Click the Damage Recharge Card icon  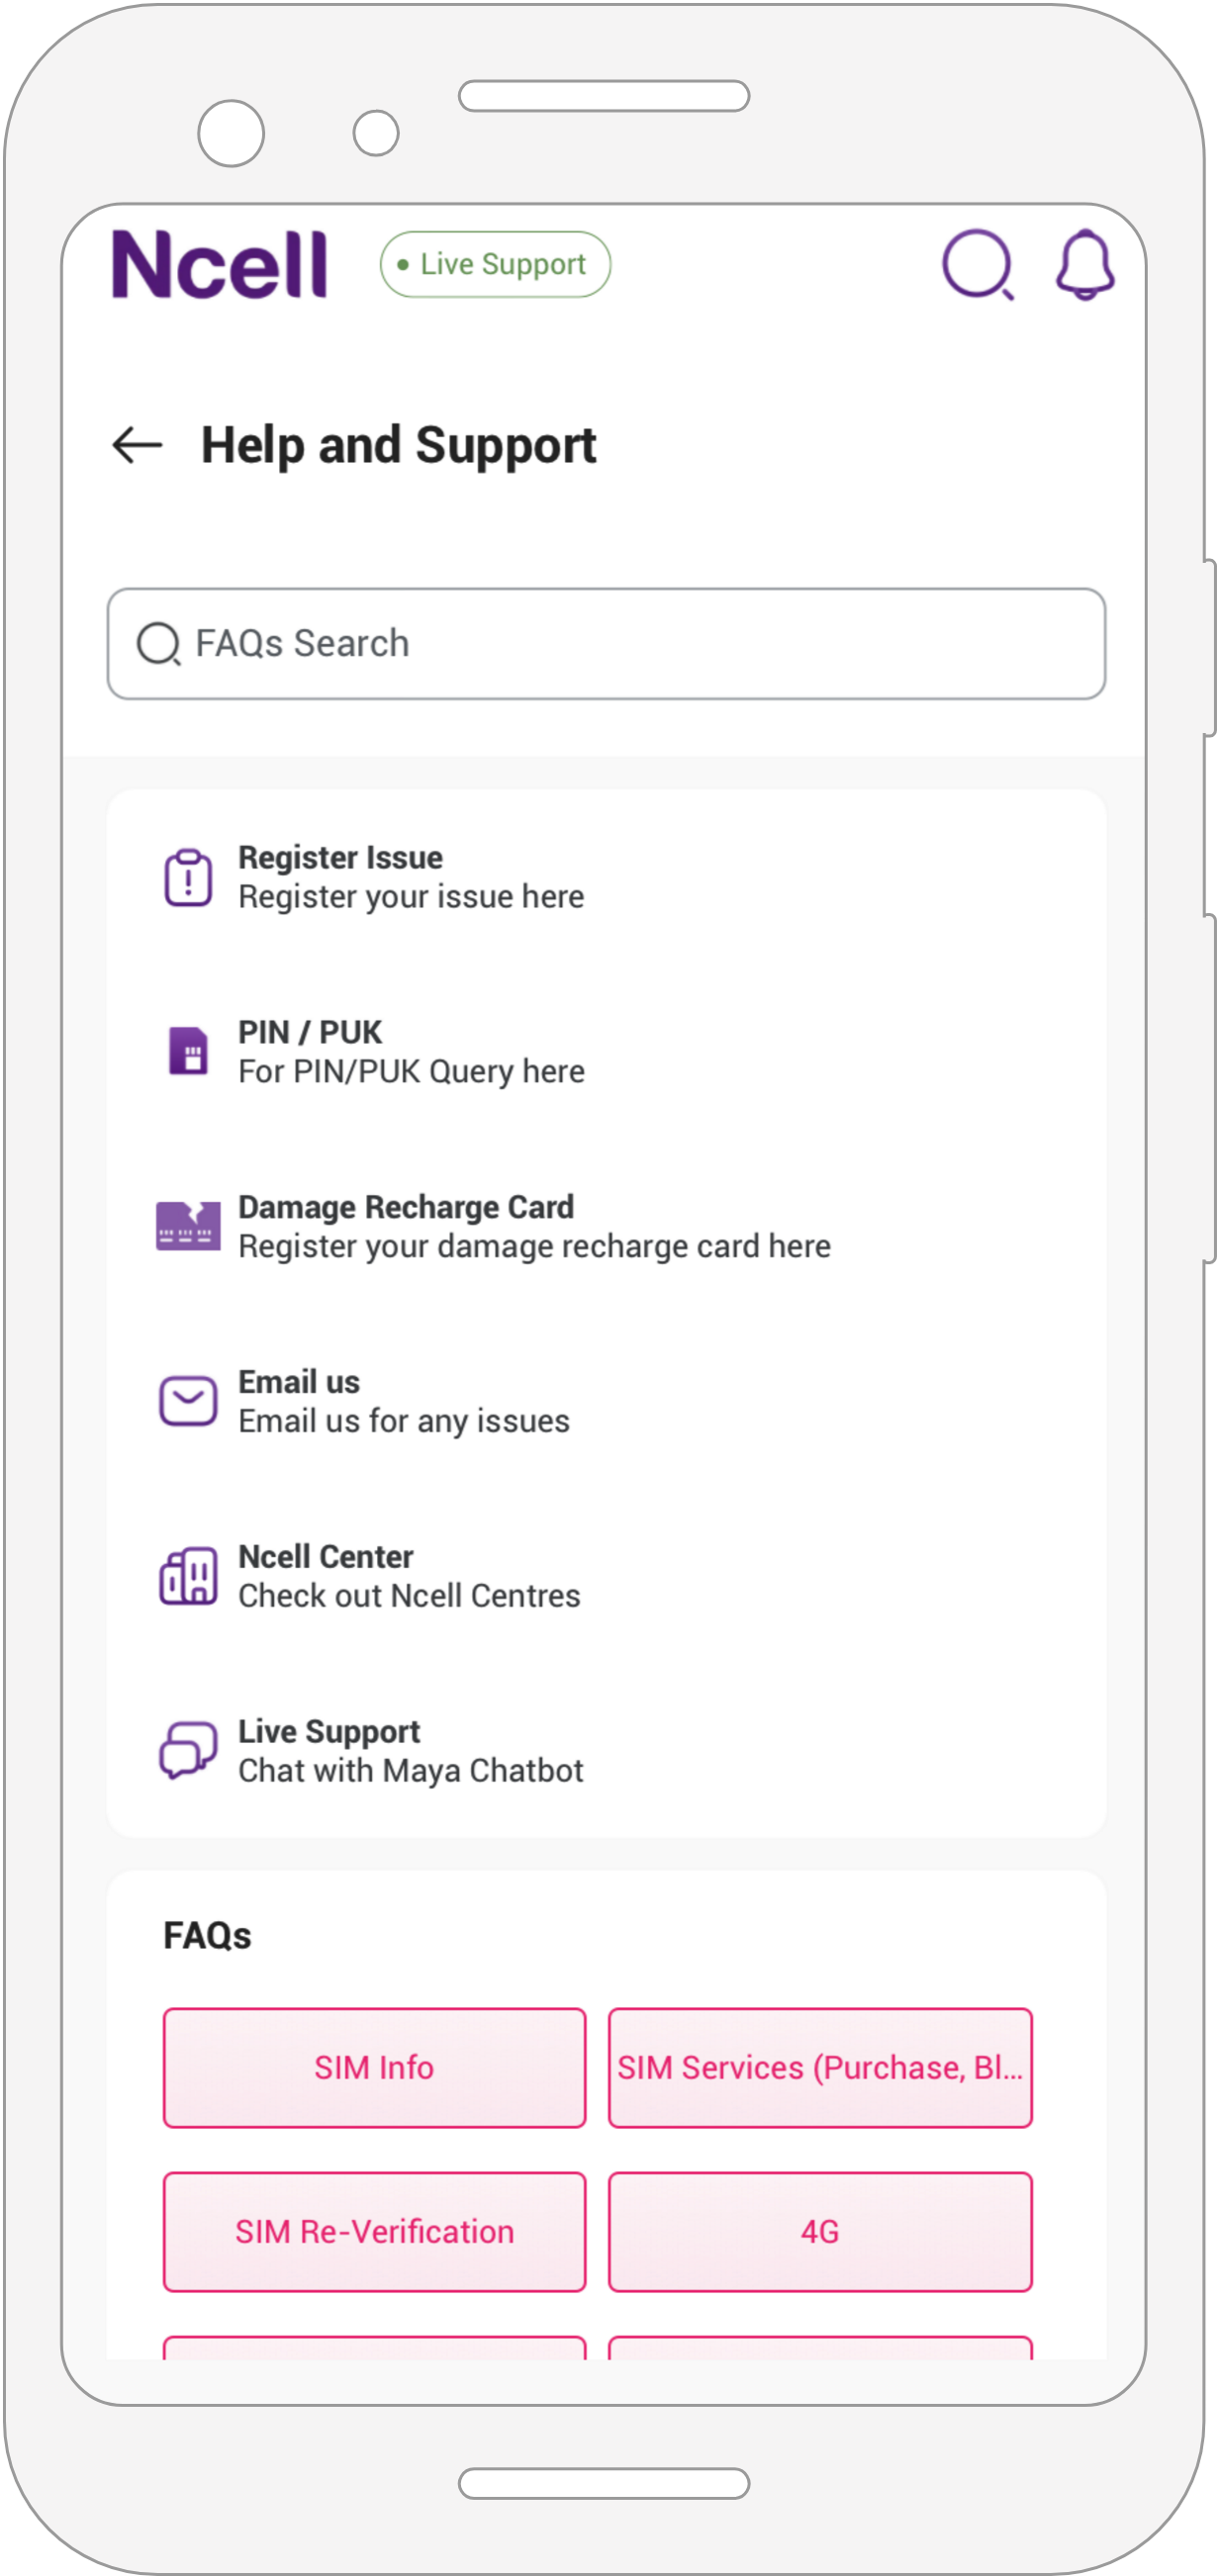pyautogui.click(x=188, y=1226)
